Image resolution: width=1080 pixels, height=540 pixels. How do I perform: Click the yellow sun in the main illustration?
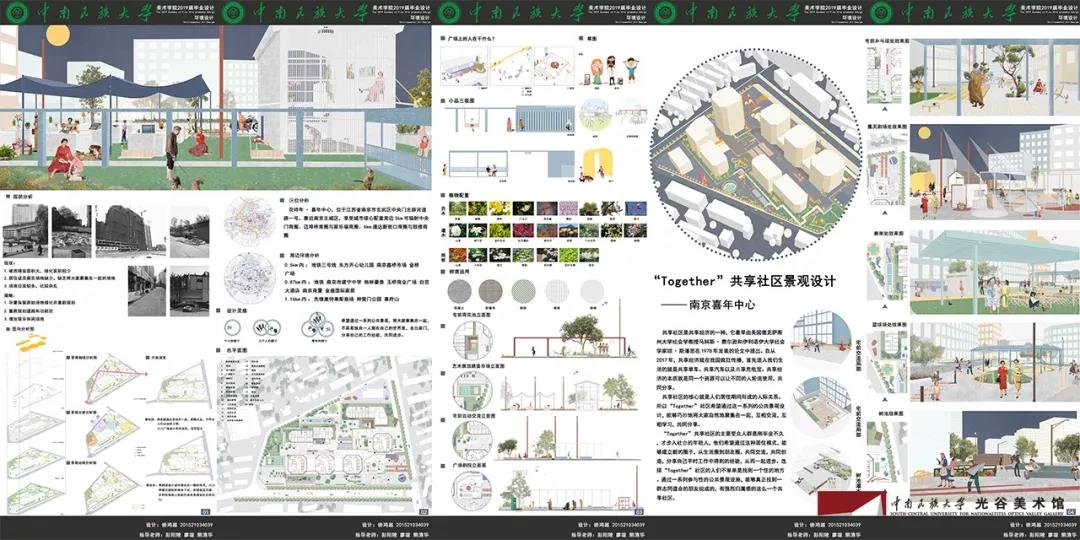point(57,35)
